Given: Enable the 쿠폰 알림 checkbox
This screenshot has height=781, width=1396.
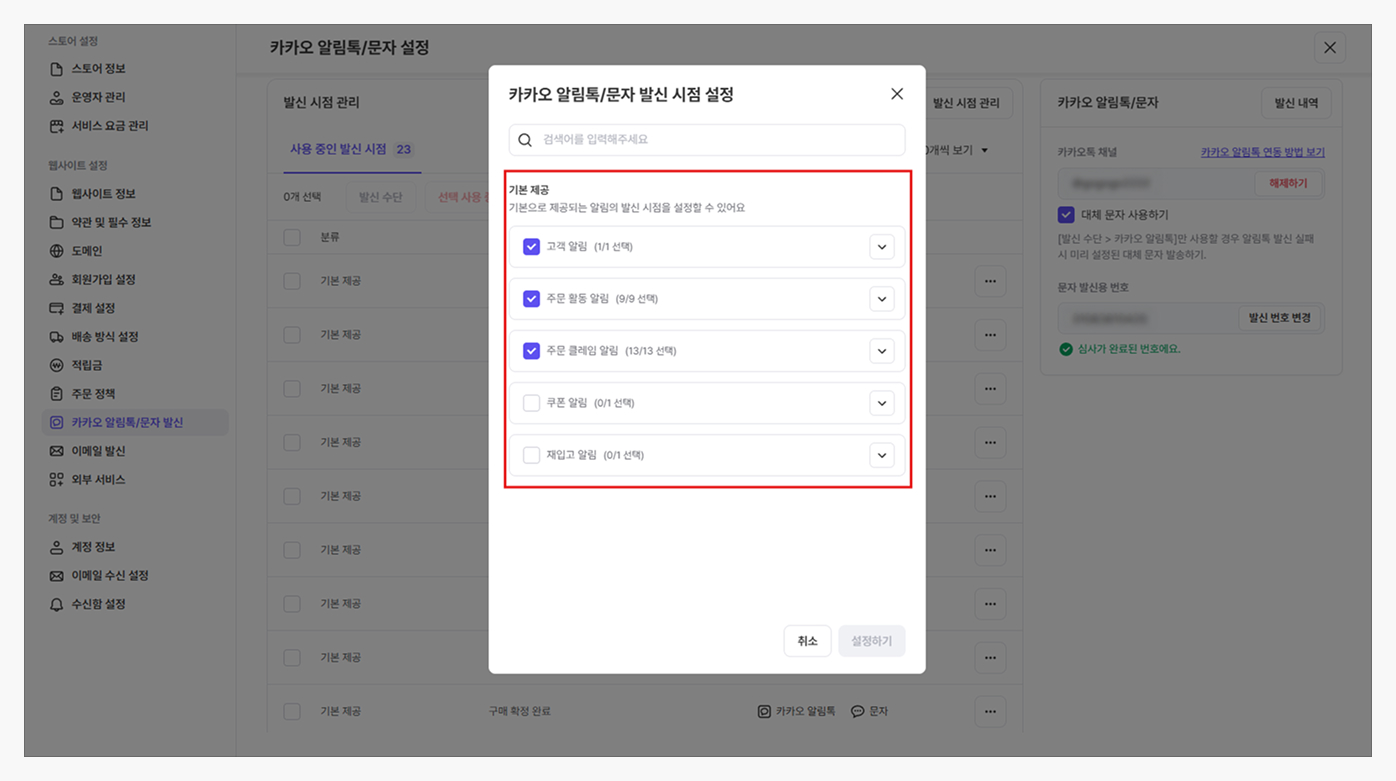Looking at the screenshot, I should tap(531, 403).
